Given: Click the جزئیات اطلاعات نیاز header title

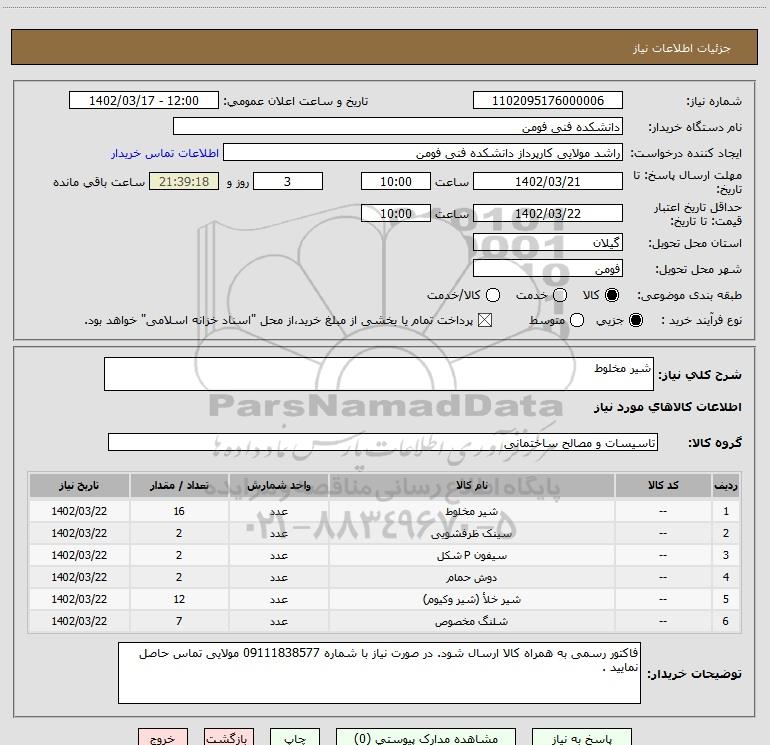Looking at the screenshot, I should pyautogui.click(x=681, y=48).
